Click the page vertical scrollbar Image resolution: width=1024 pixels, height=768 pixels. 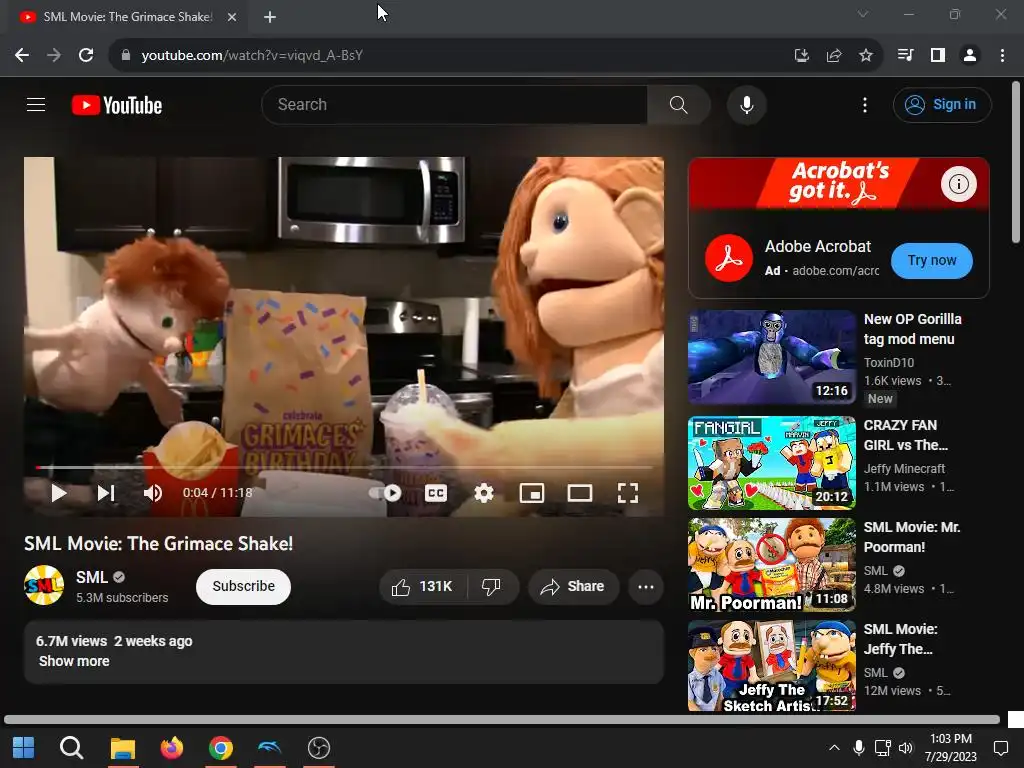(1016, 162)
